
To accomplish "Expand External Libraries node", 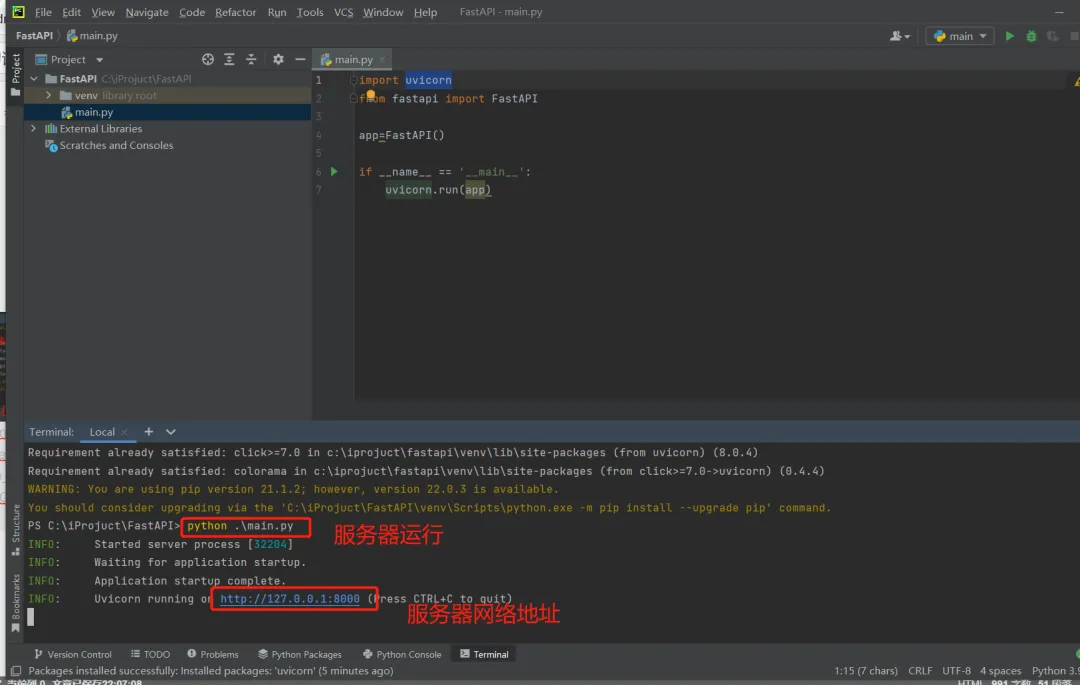I will [x=33, y=129].
